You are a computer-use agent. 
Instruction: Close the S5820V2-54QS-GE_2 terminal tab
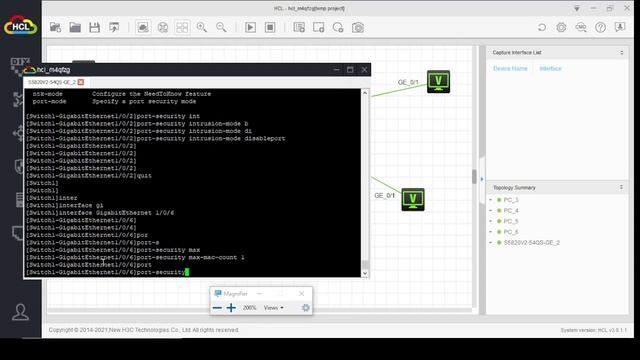pyautogui.click(x=81, y=82)
